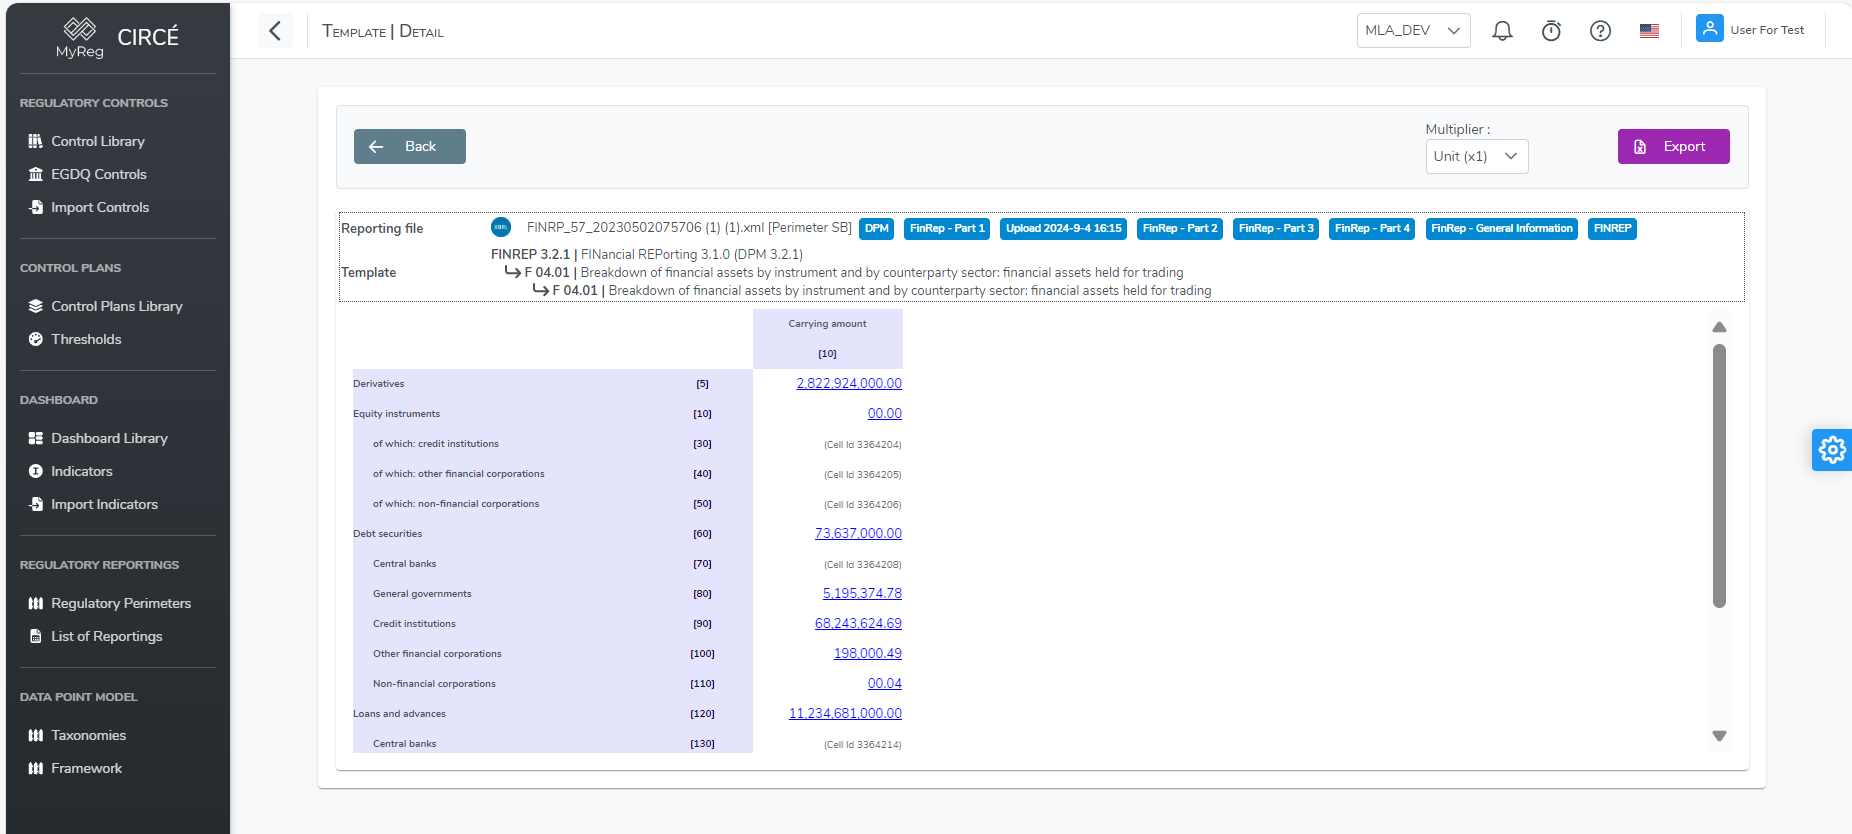Go to List of Reportings

(106, 636)
